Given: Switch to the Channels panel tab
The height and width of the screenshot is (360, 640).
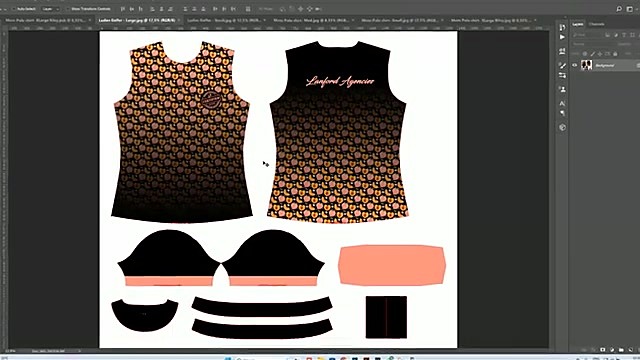Looking at the screenshot, I should (x=596, y=24).
